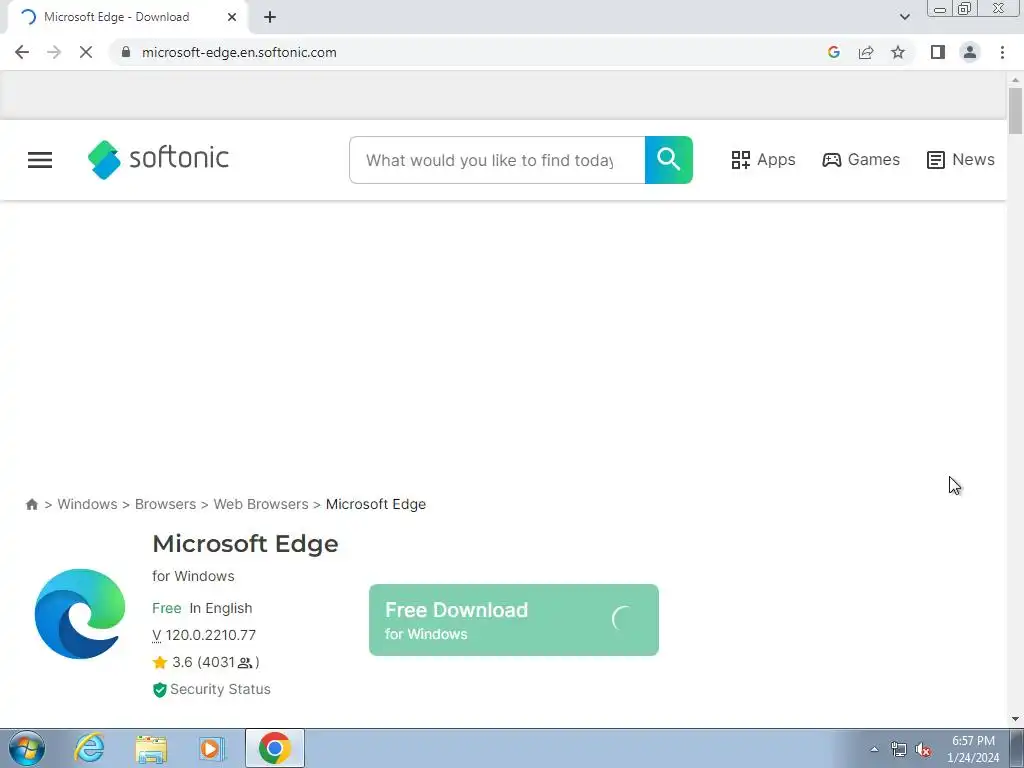
Task: Click the Free Download for Windows button
Action: pyautogui.click(x=514, y=620)
